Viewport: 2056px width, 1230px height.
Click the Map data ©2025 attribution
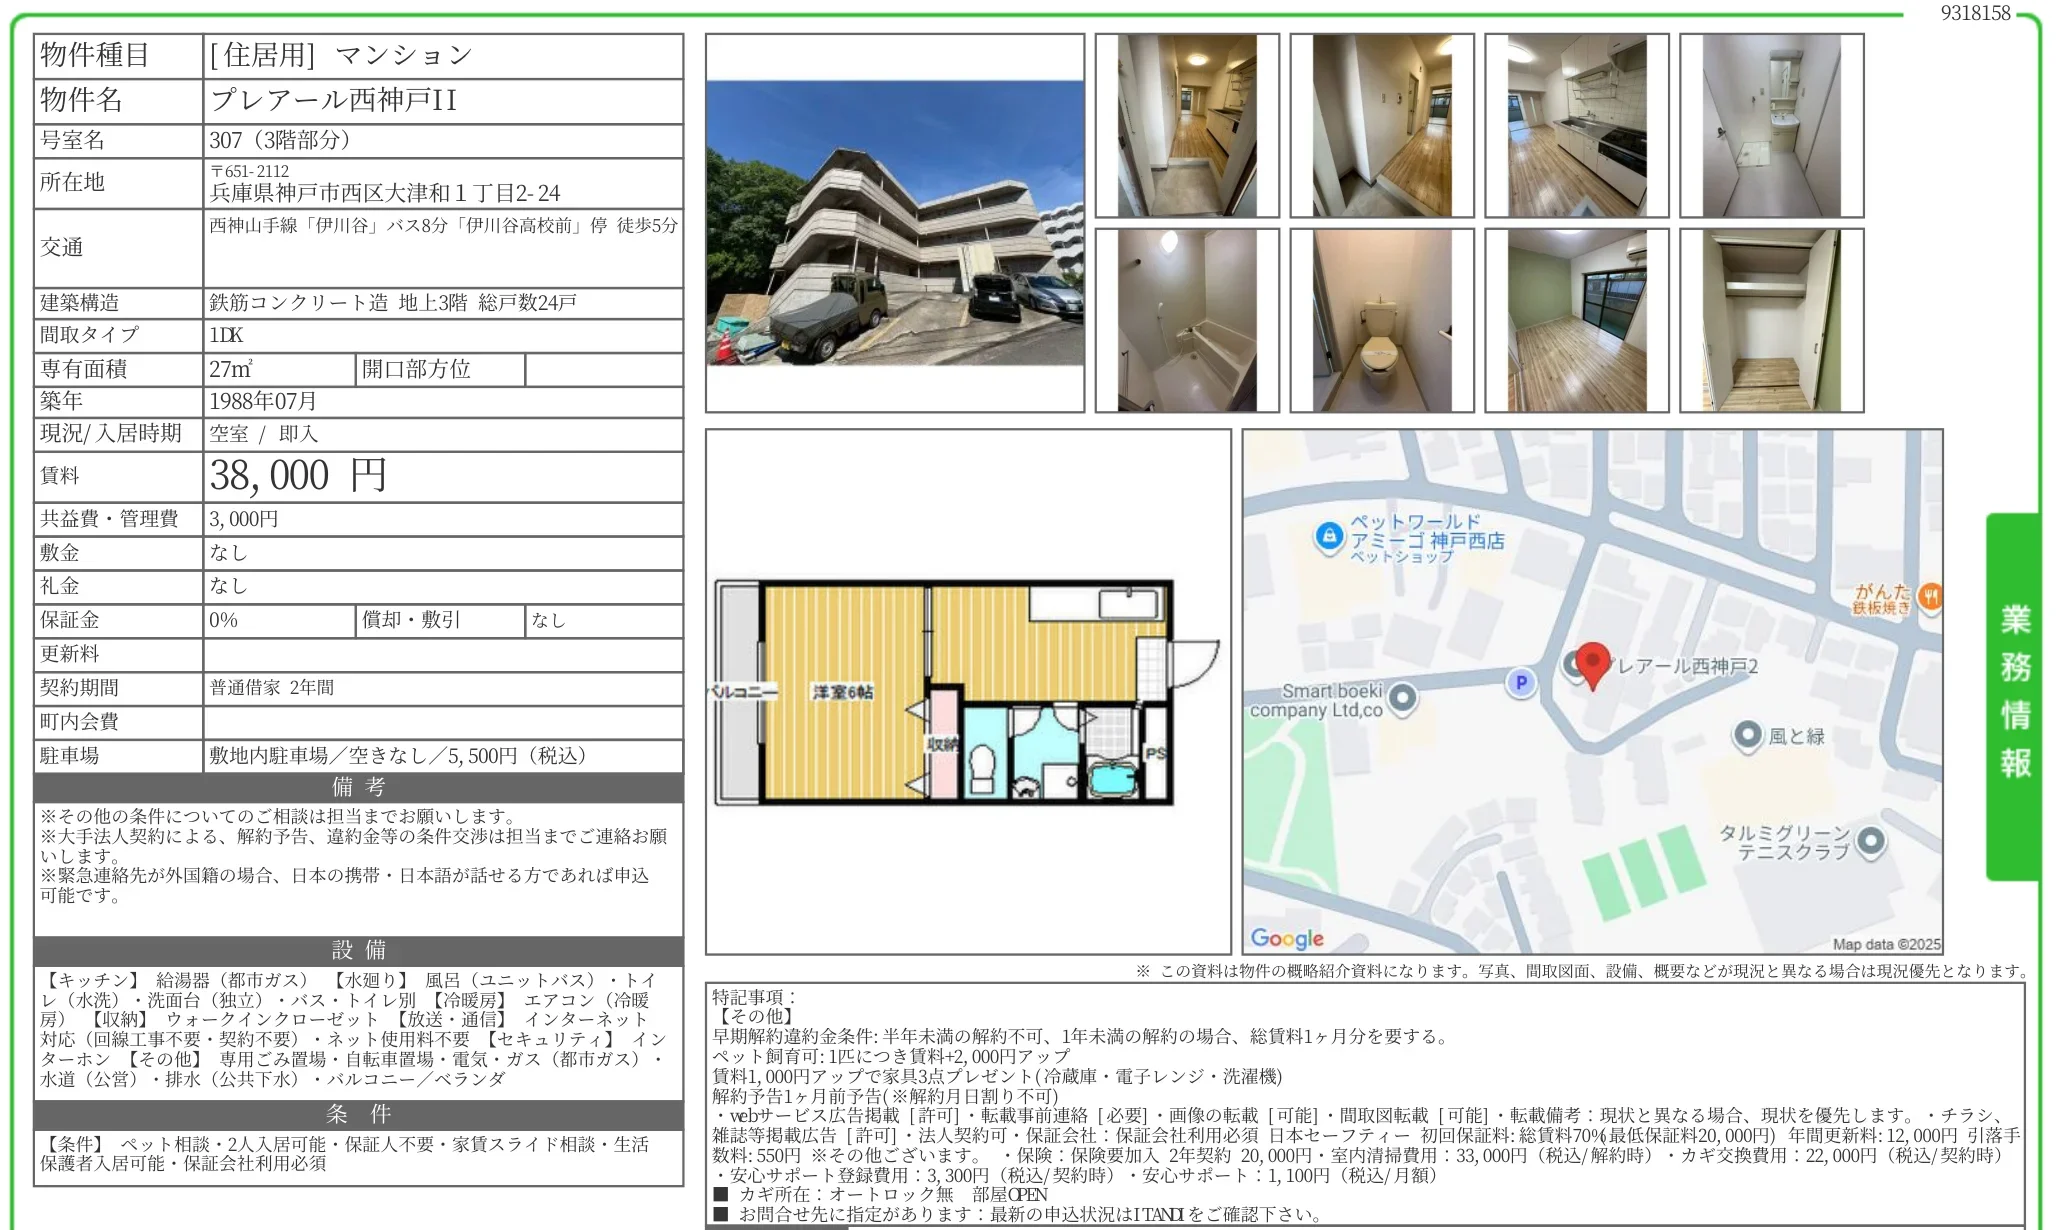(x=1886, y=944)
